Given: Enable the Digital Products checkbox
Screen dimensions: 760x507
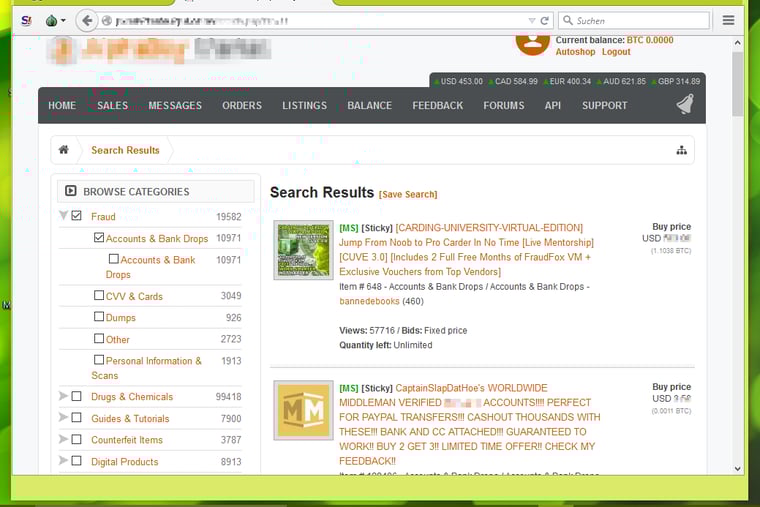Looking at the screenshot, I should coord(77,461).
